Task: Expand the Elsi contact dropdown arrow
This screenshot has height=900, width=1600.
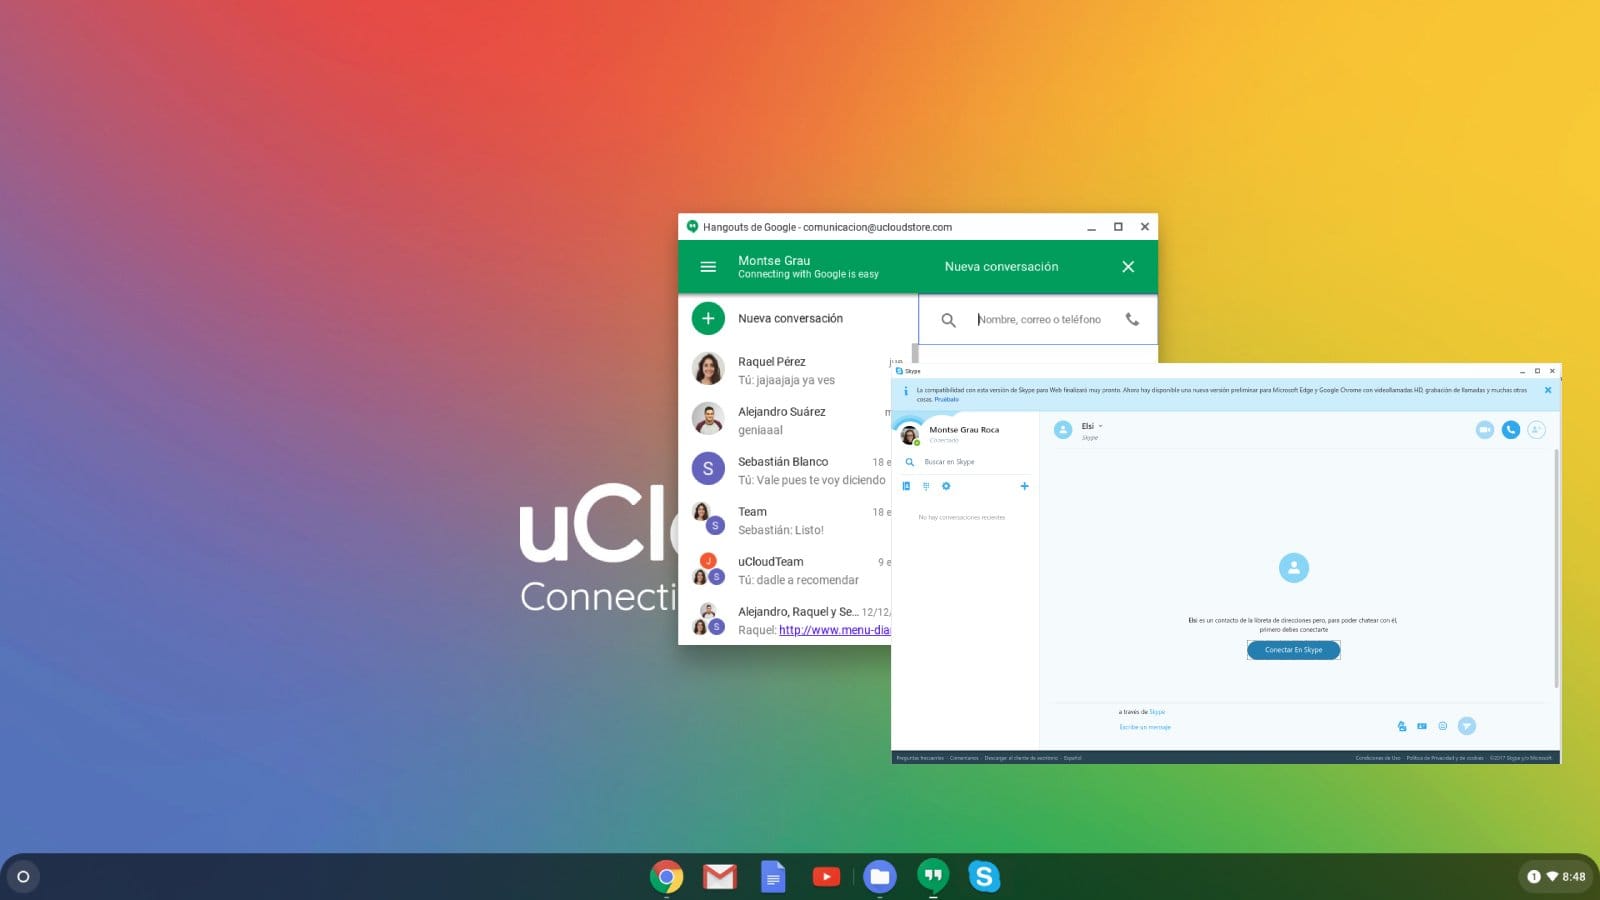Action: [1100, 426]
